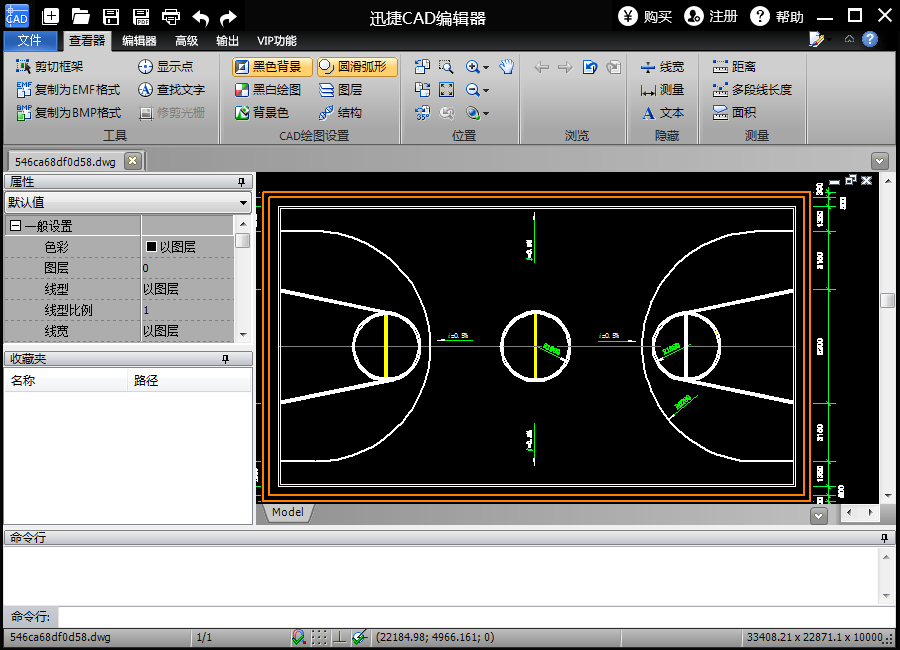Viewport: 900px width, 650px height.
Task: Open the 默认值 properties dropdown
Action: tap(128, 202)
